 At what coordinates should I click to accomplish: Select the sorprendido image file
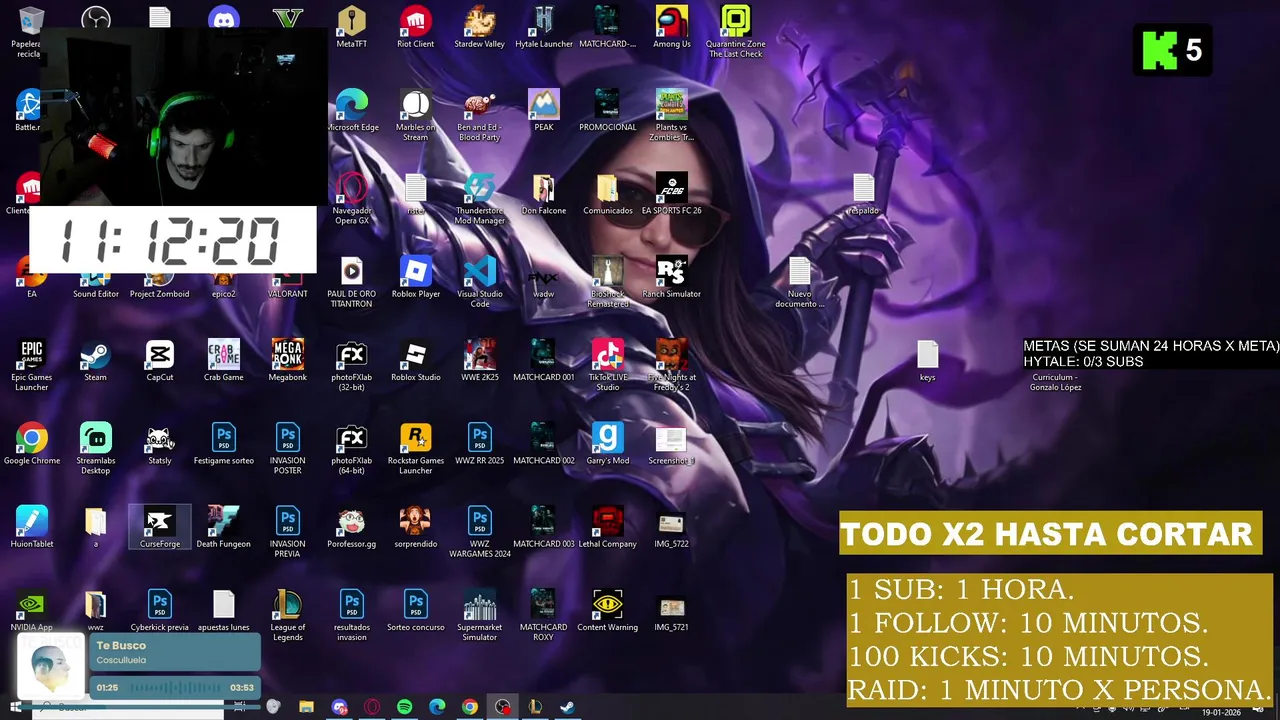click(415, 527)
